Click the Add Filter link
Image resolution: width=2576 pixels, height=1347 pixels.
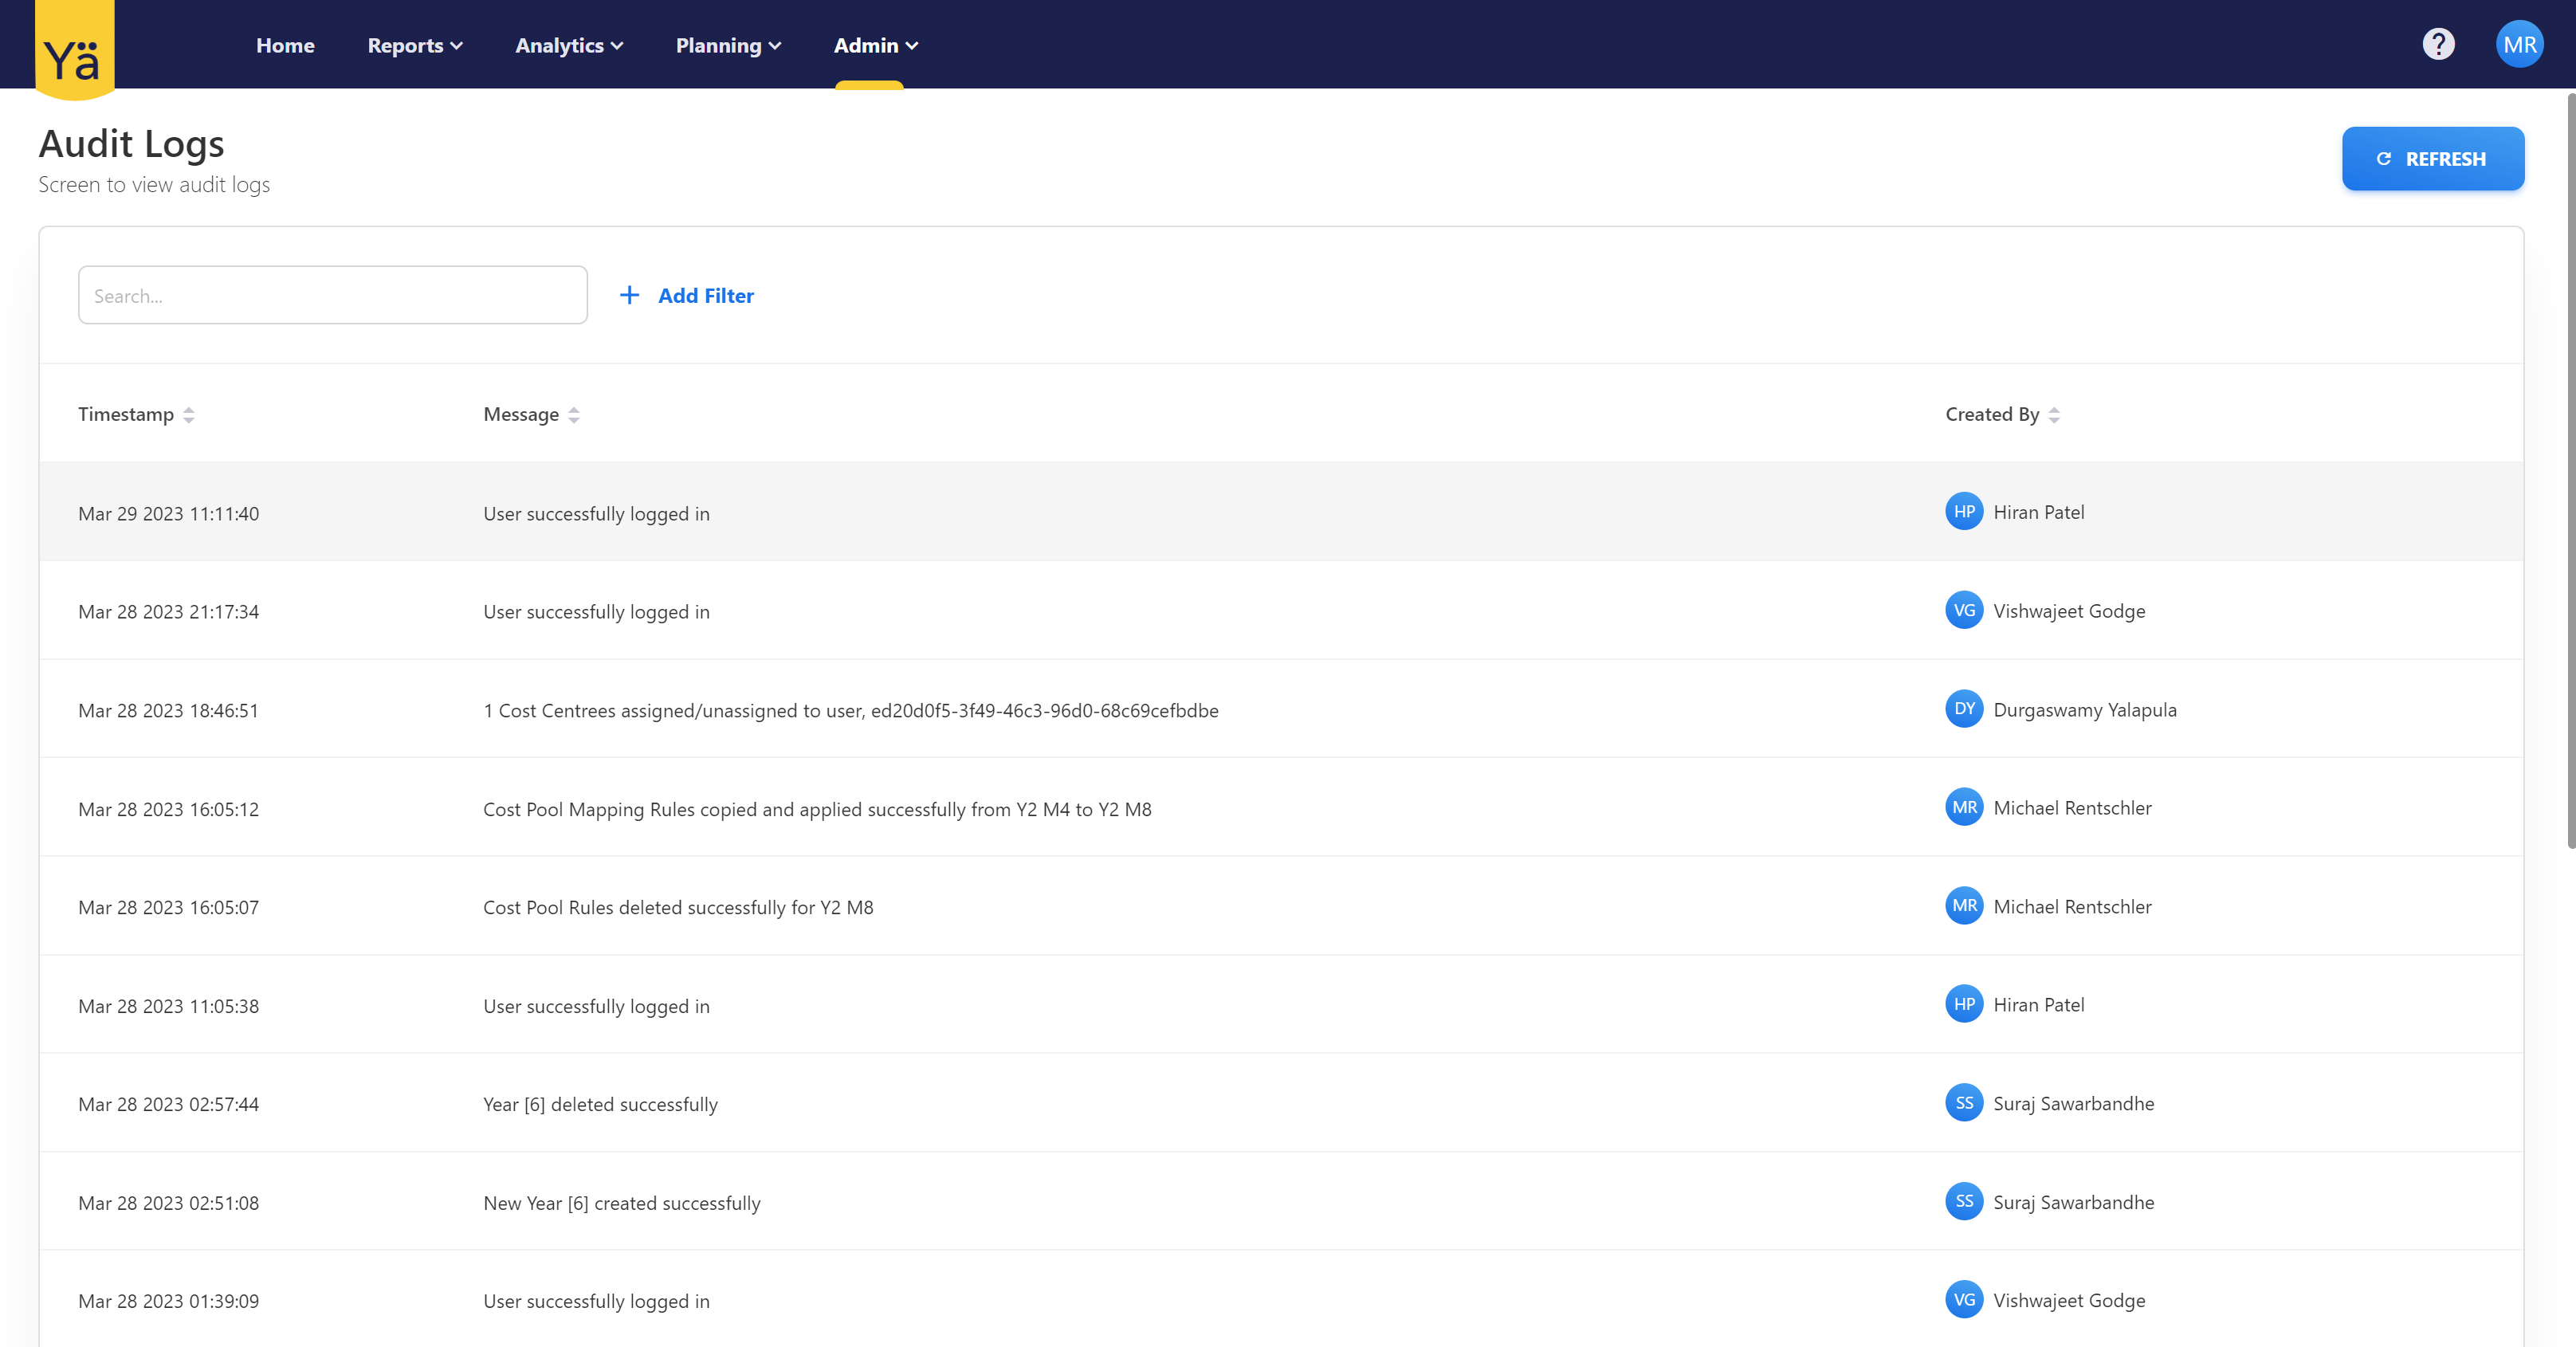tap(705, 296)
